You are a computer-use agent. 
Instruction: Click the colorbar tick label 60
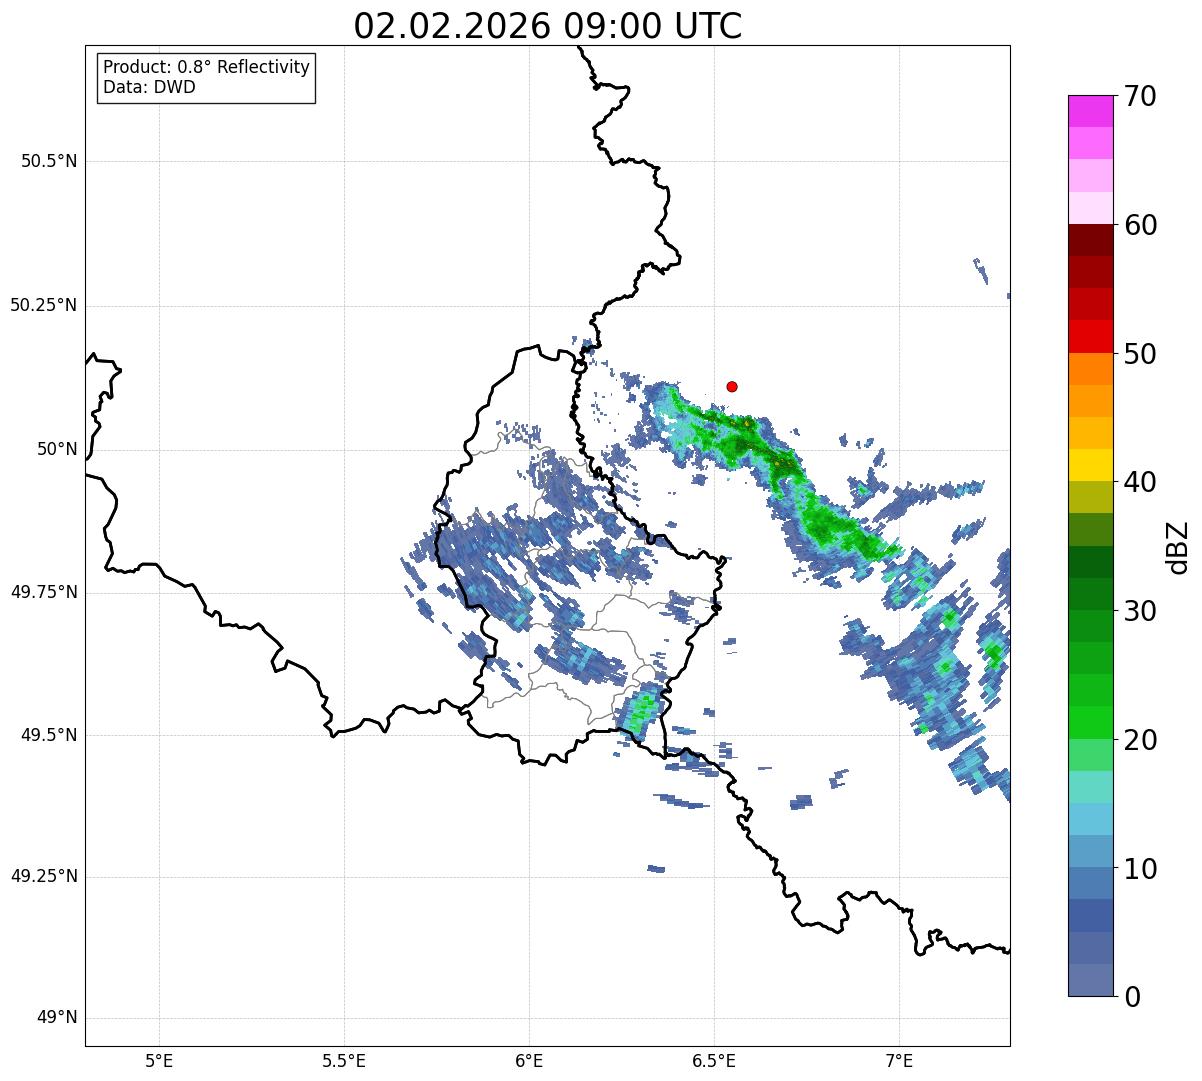1140,225
